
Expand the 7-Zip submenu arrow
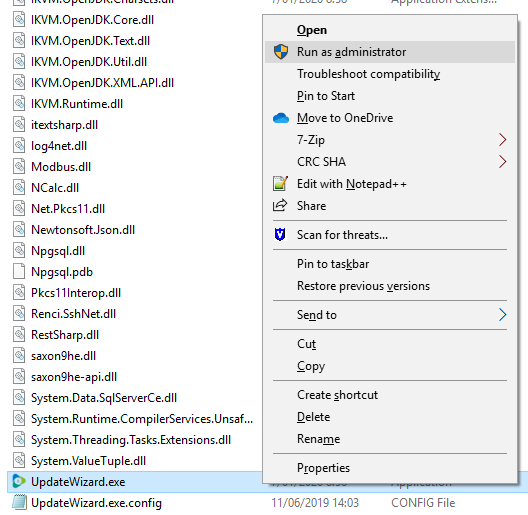click(x=502, y=139)
